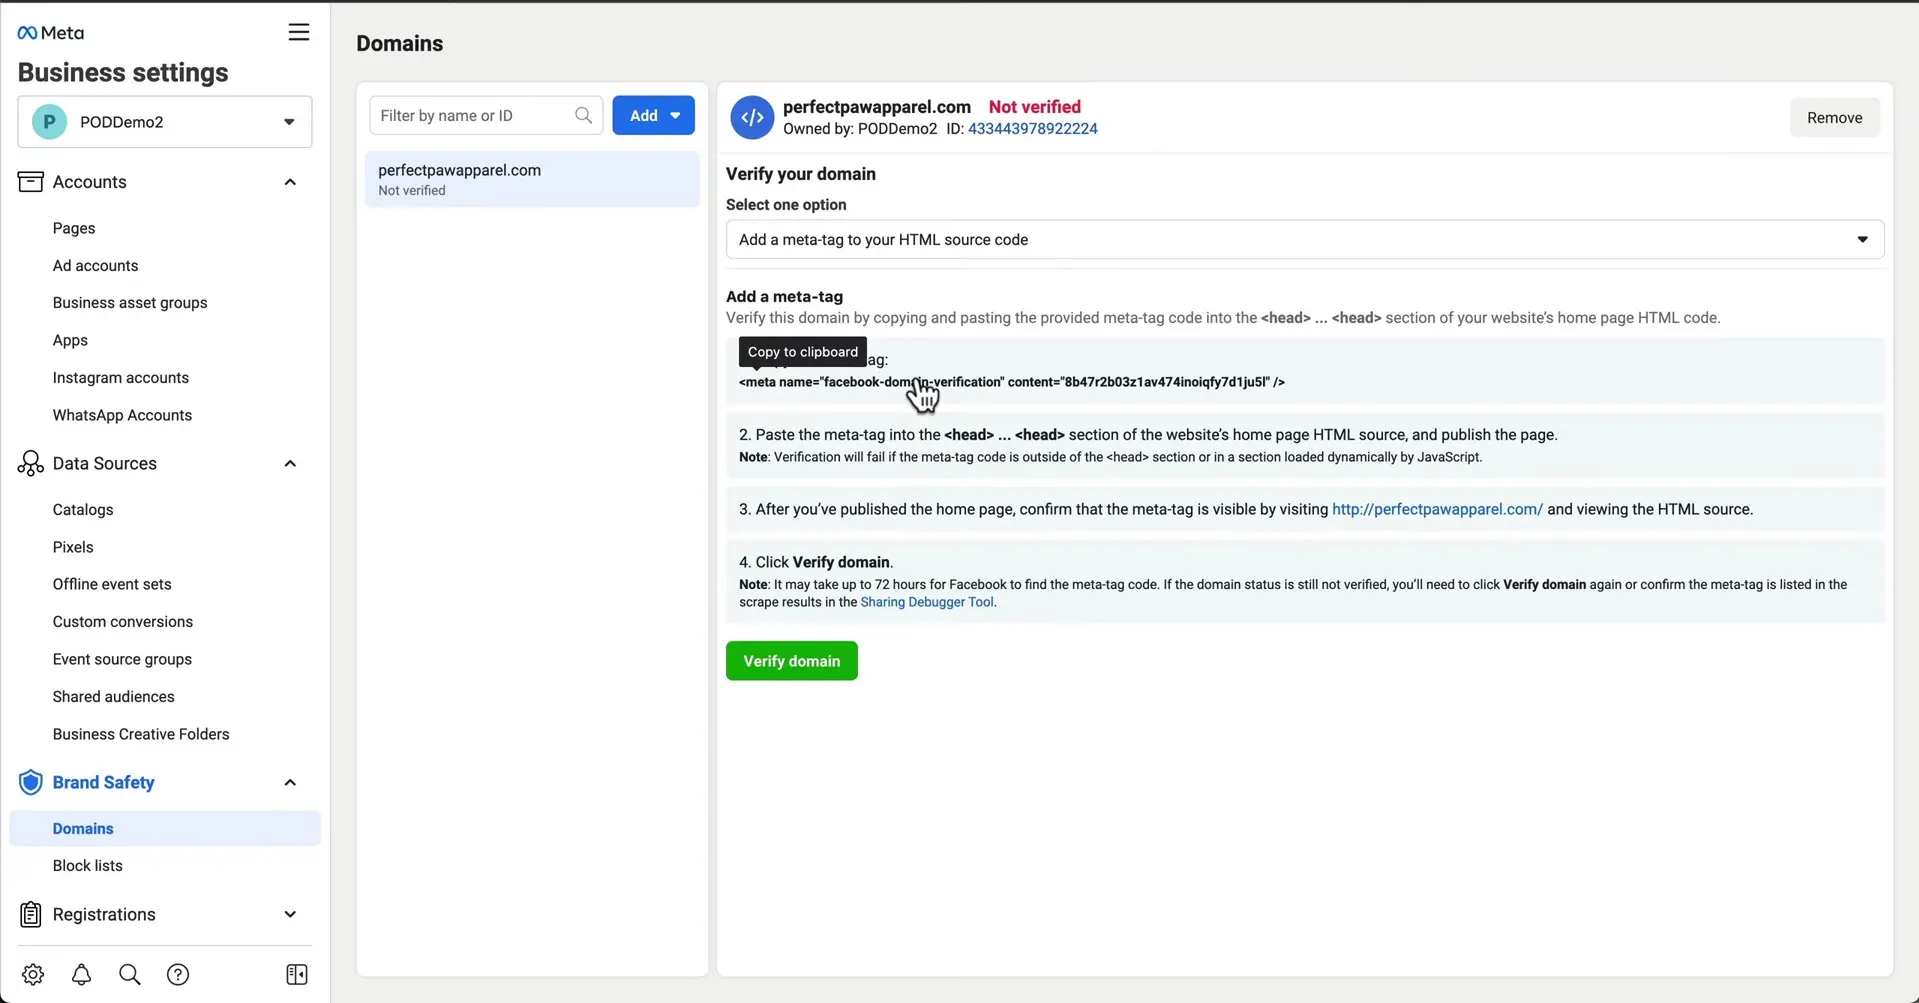Open Custom conversions

coord(123,622)
